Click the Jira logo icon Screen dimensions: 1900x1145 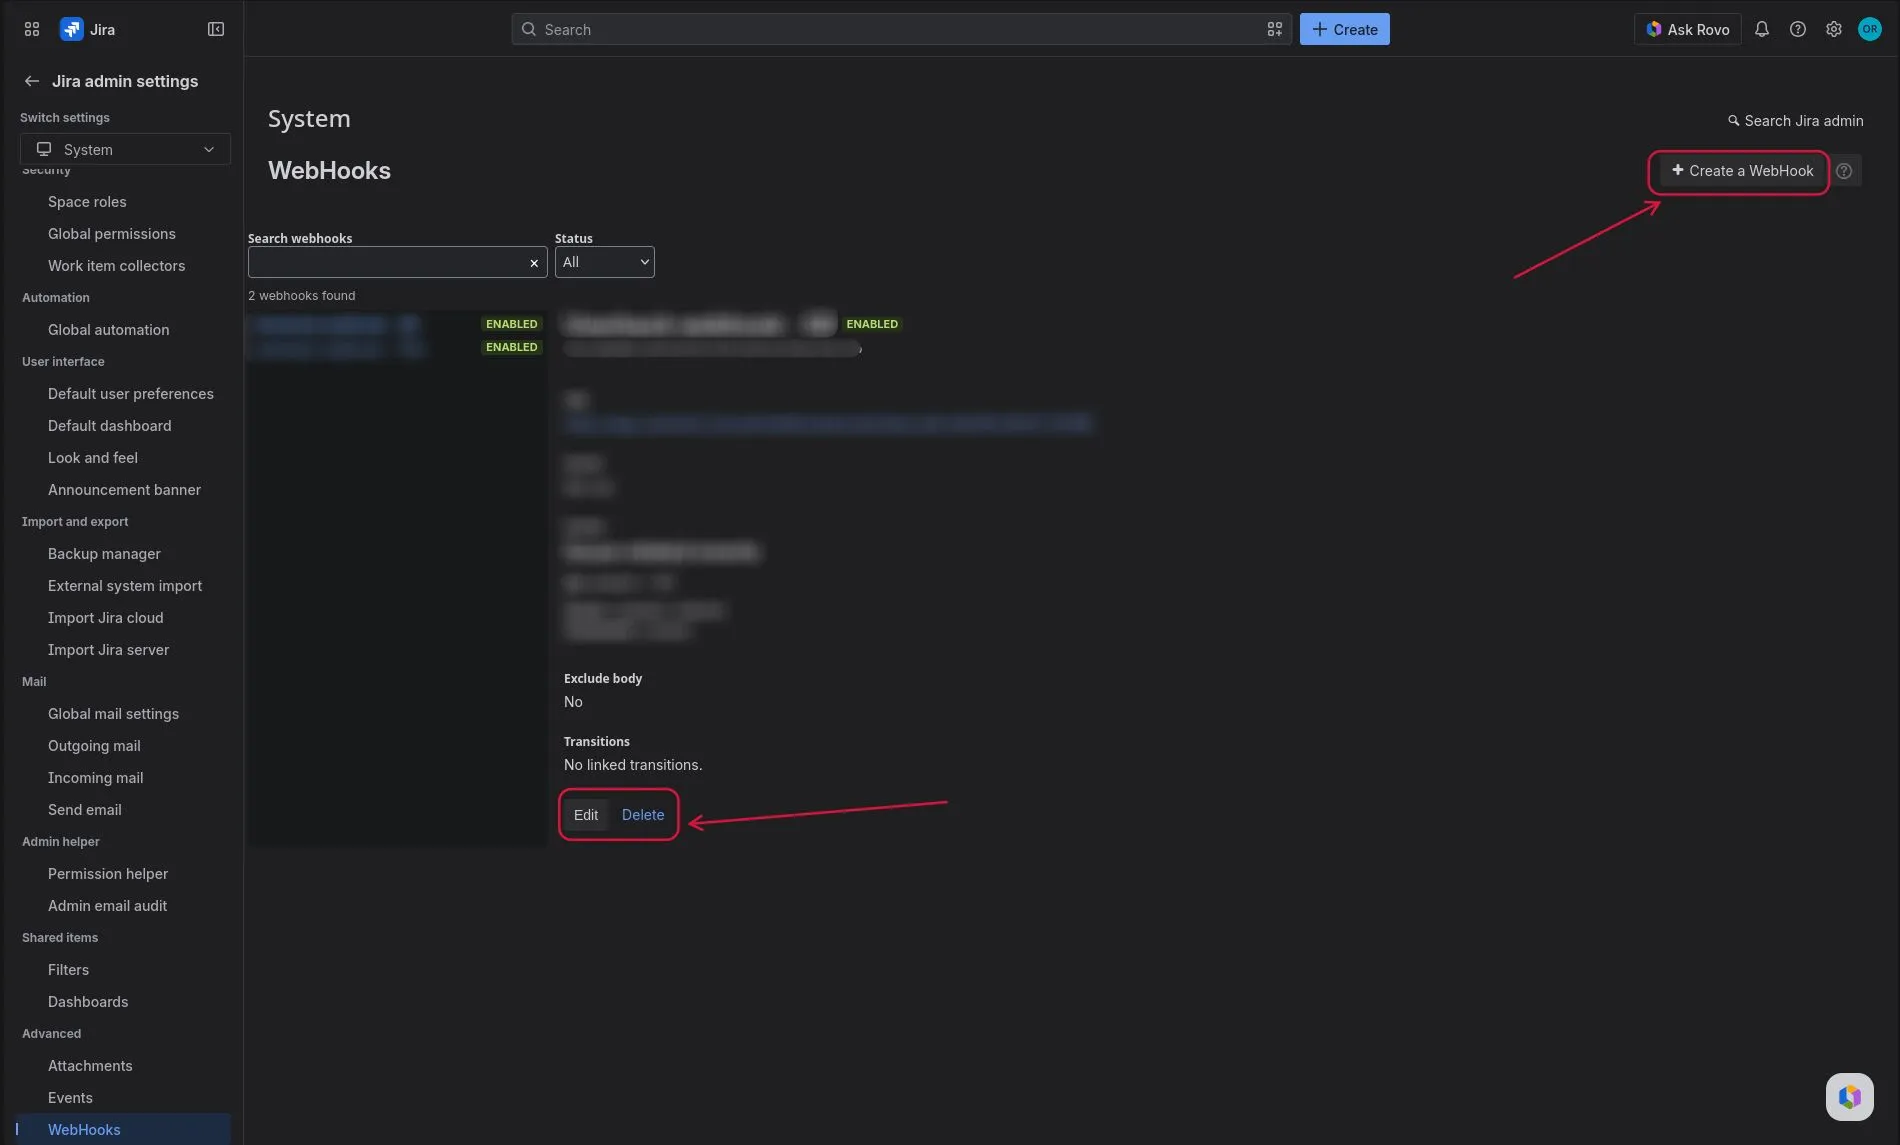(x=71, y=29)
